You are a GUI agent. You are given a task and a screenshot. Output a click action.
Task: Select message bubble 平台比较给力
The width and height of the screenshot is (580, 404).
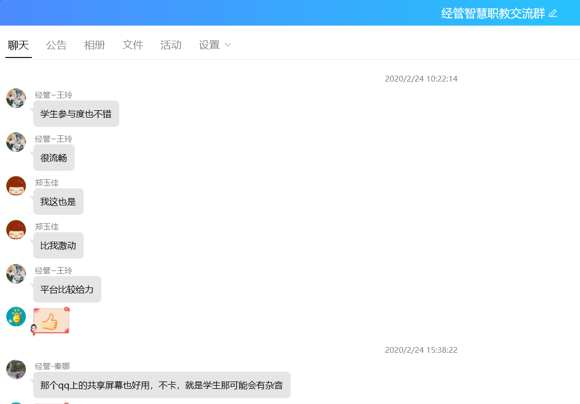67,289
